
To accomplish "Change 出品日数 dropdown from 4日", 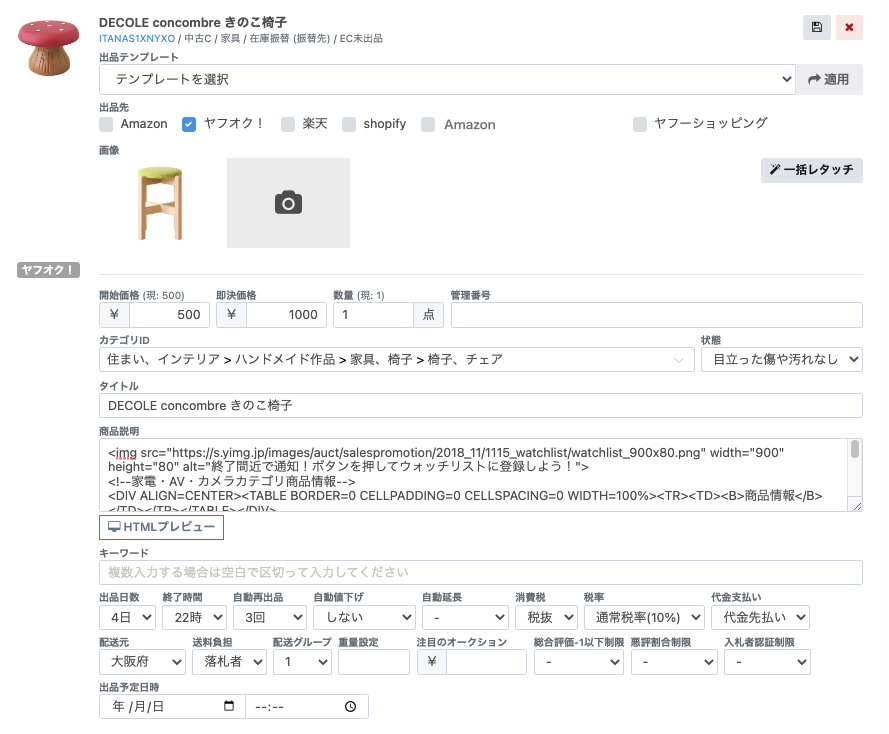I will tap(128, 617).
